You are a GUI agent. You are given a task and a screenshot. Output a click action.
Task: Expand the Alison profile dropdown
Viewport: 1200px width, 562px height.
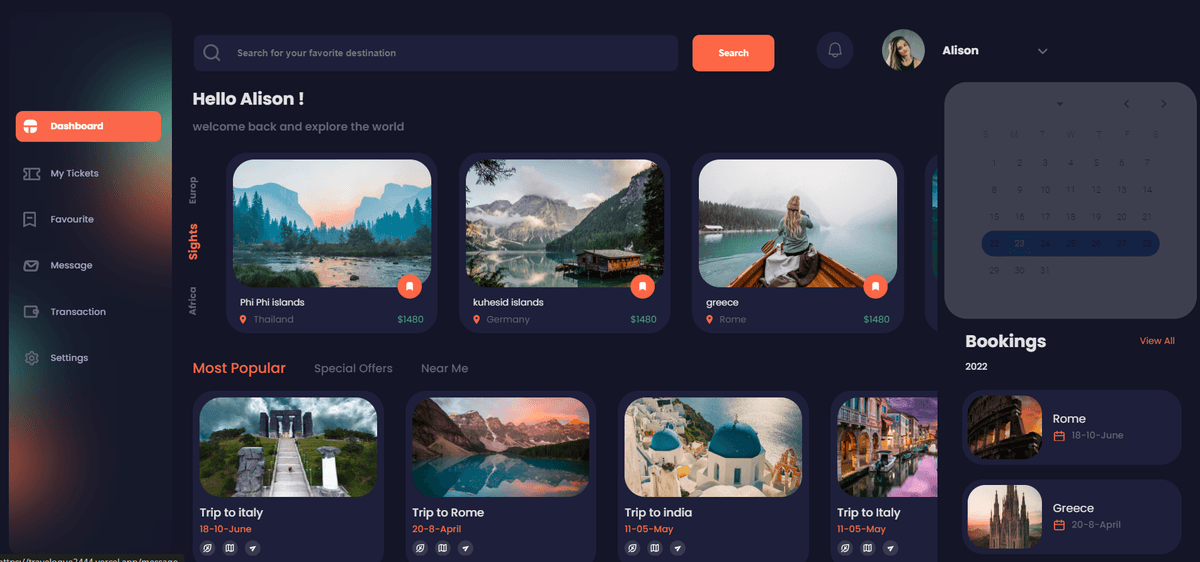coord(1042,51)
